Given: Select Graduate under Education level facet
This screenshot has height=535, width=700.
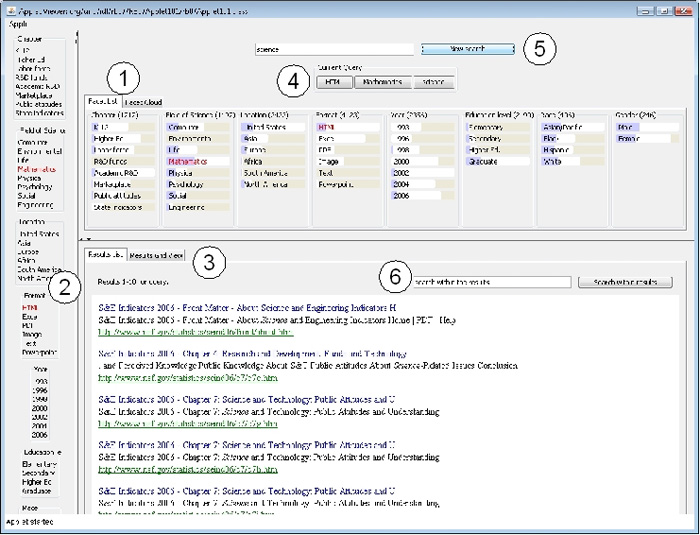Looking at the screenshot, I should 483,161.
